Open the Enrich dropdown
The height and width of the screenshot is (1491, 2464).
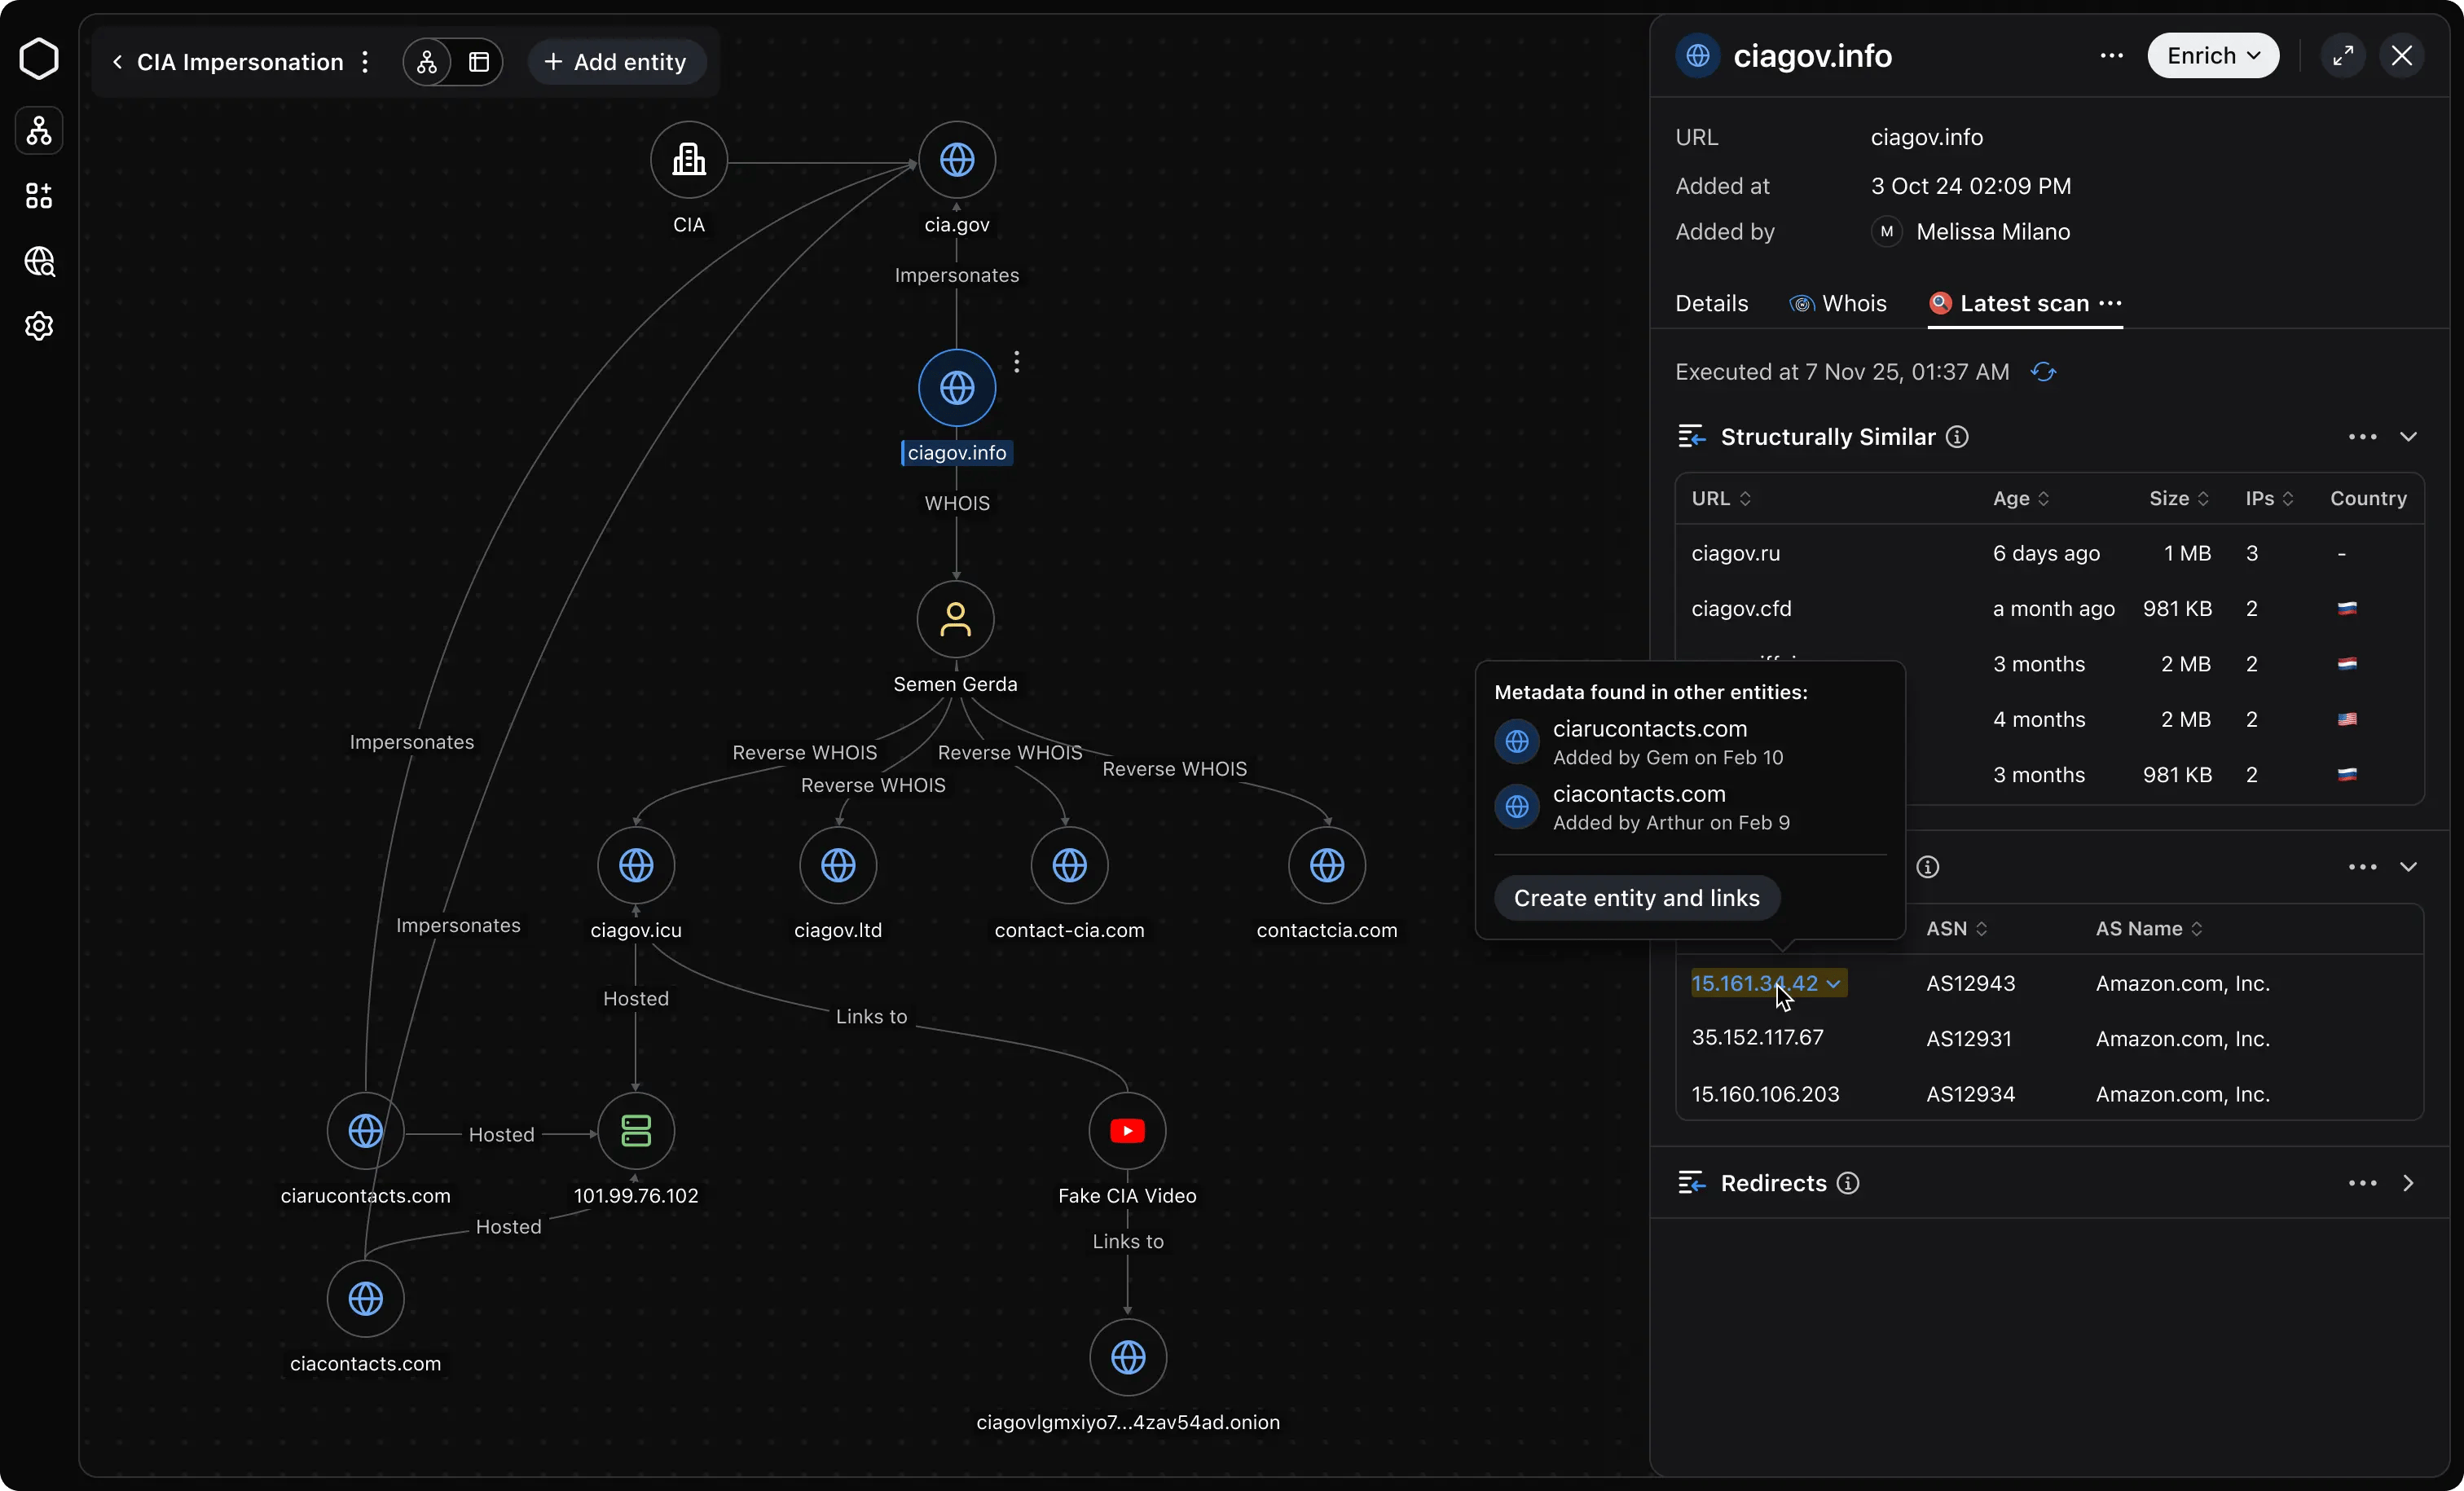2213,56
